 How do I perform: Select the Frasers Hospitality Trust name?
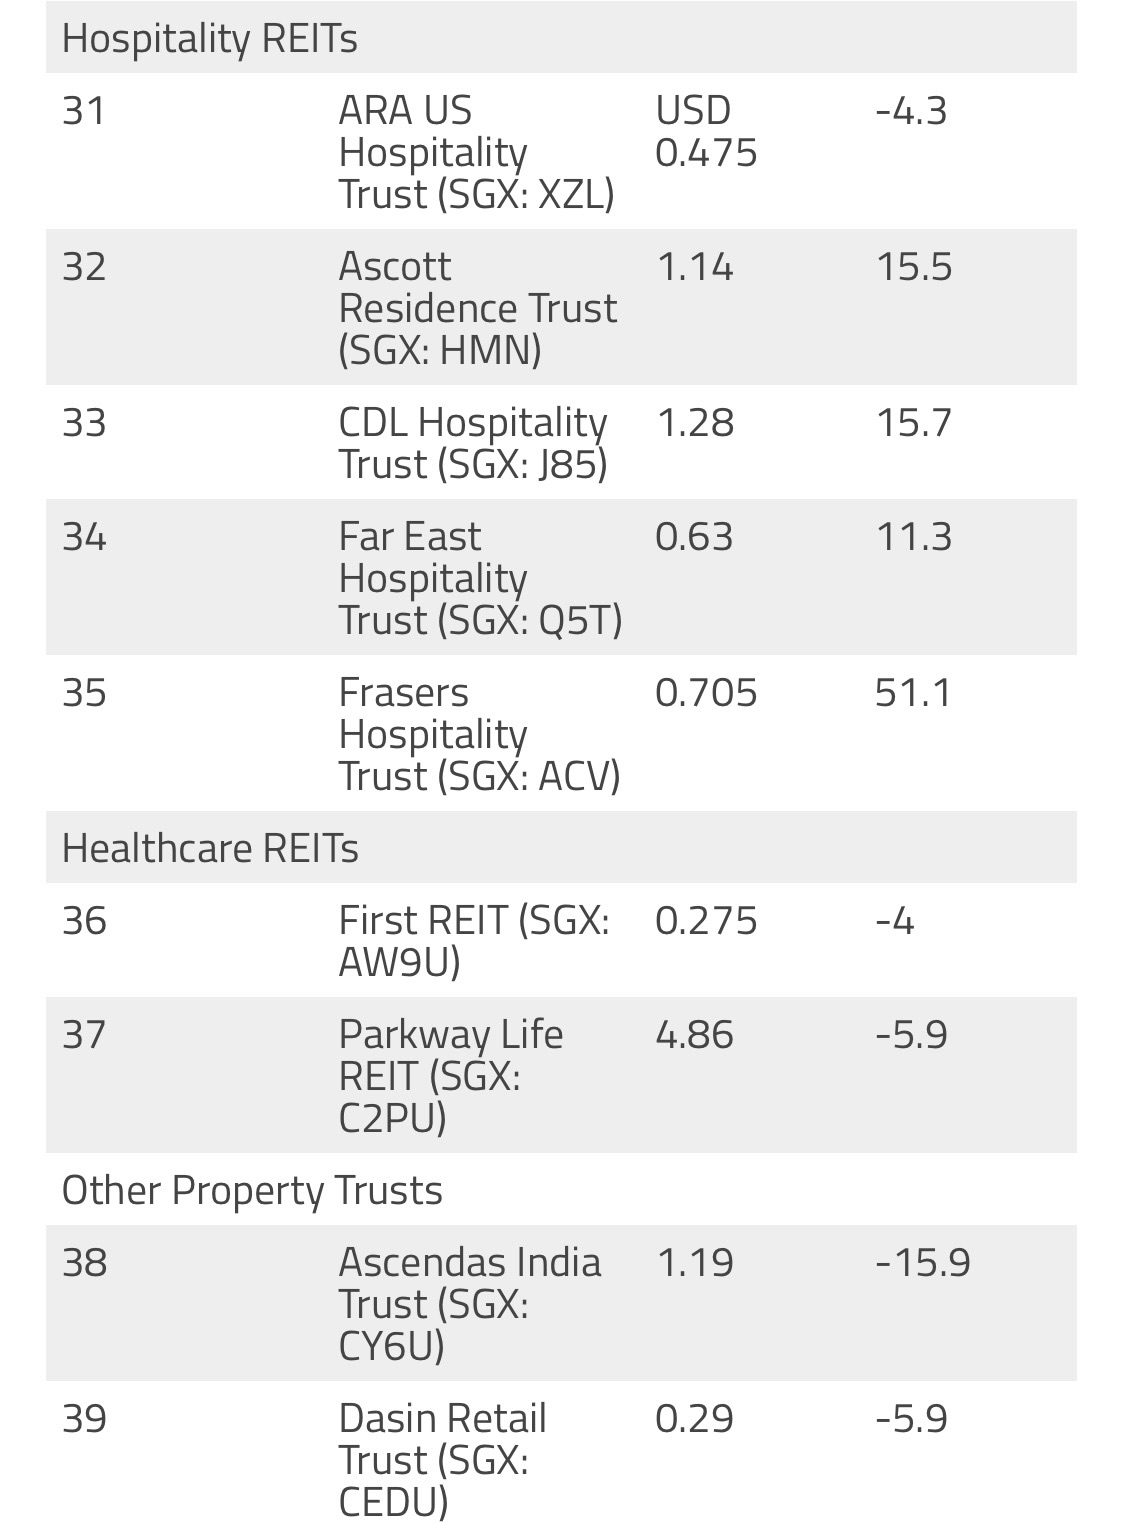(479, 734)
